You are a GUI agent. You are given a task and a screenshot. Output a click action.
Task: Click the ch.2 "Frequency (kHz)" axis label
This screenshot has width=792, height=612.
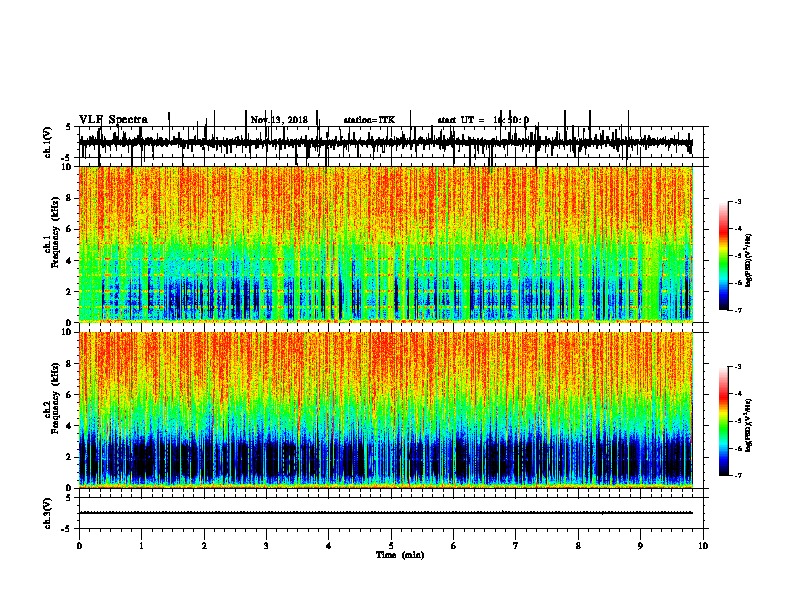(55, 398)
